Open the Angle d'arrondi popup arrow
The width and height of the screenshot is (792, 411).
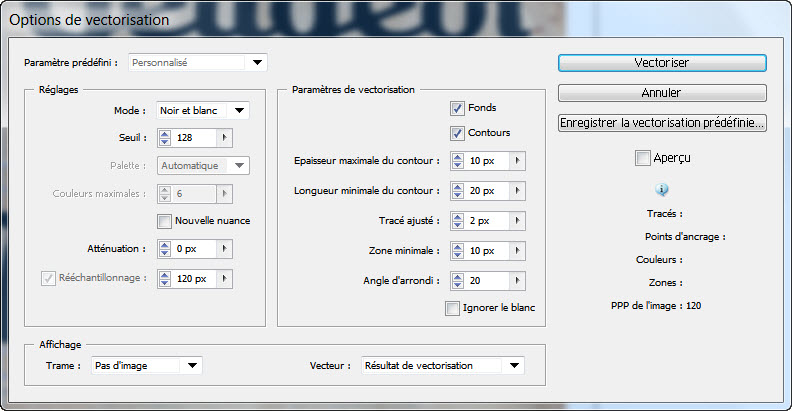click(x=518, y=281)
